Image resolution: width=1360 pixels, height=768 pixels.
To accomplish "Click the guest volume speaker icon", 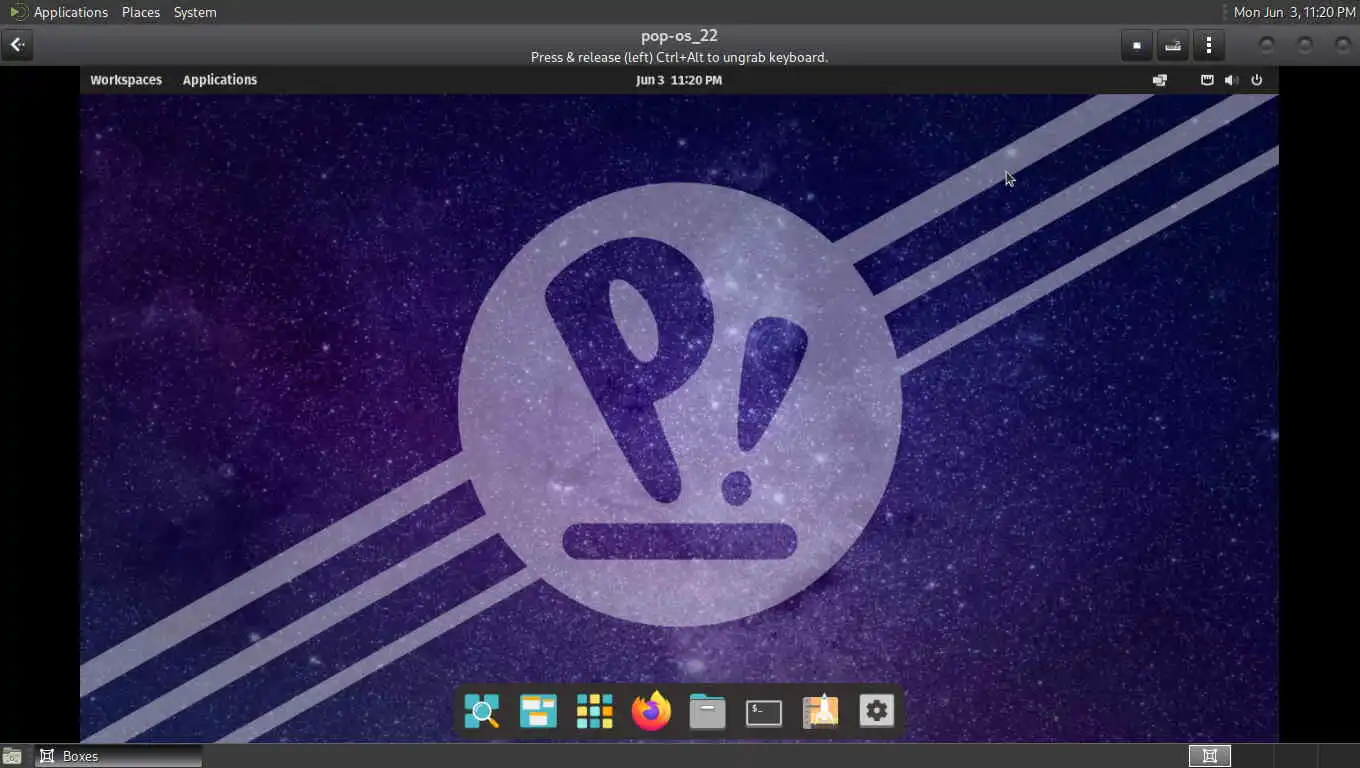I will tap(1231, 80).
